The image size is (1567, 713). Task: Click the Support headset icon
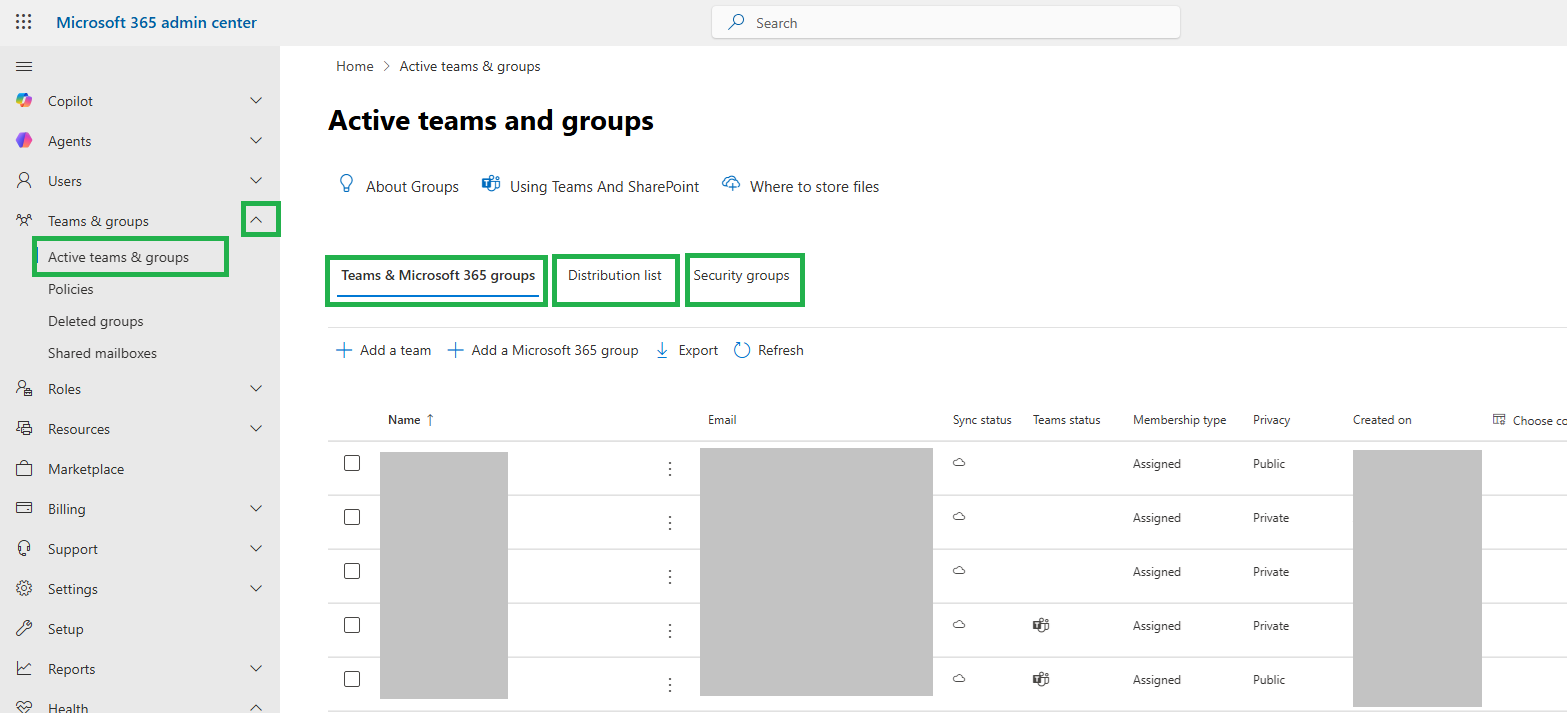24,548
